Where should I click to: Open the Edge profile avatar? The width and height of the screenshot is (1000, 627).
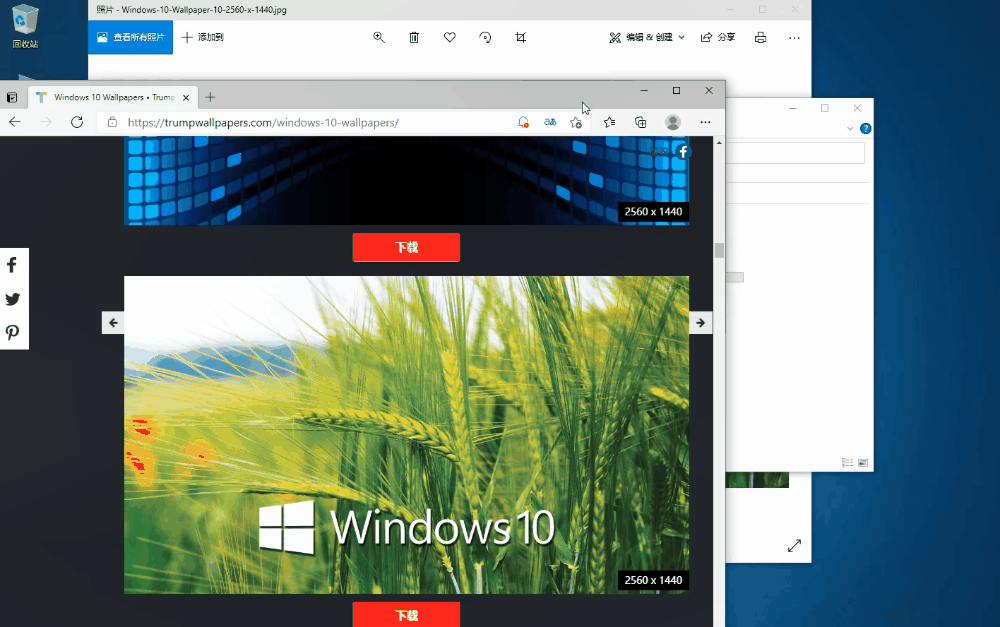pos(673,122)
